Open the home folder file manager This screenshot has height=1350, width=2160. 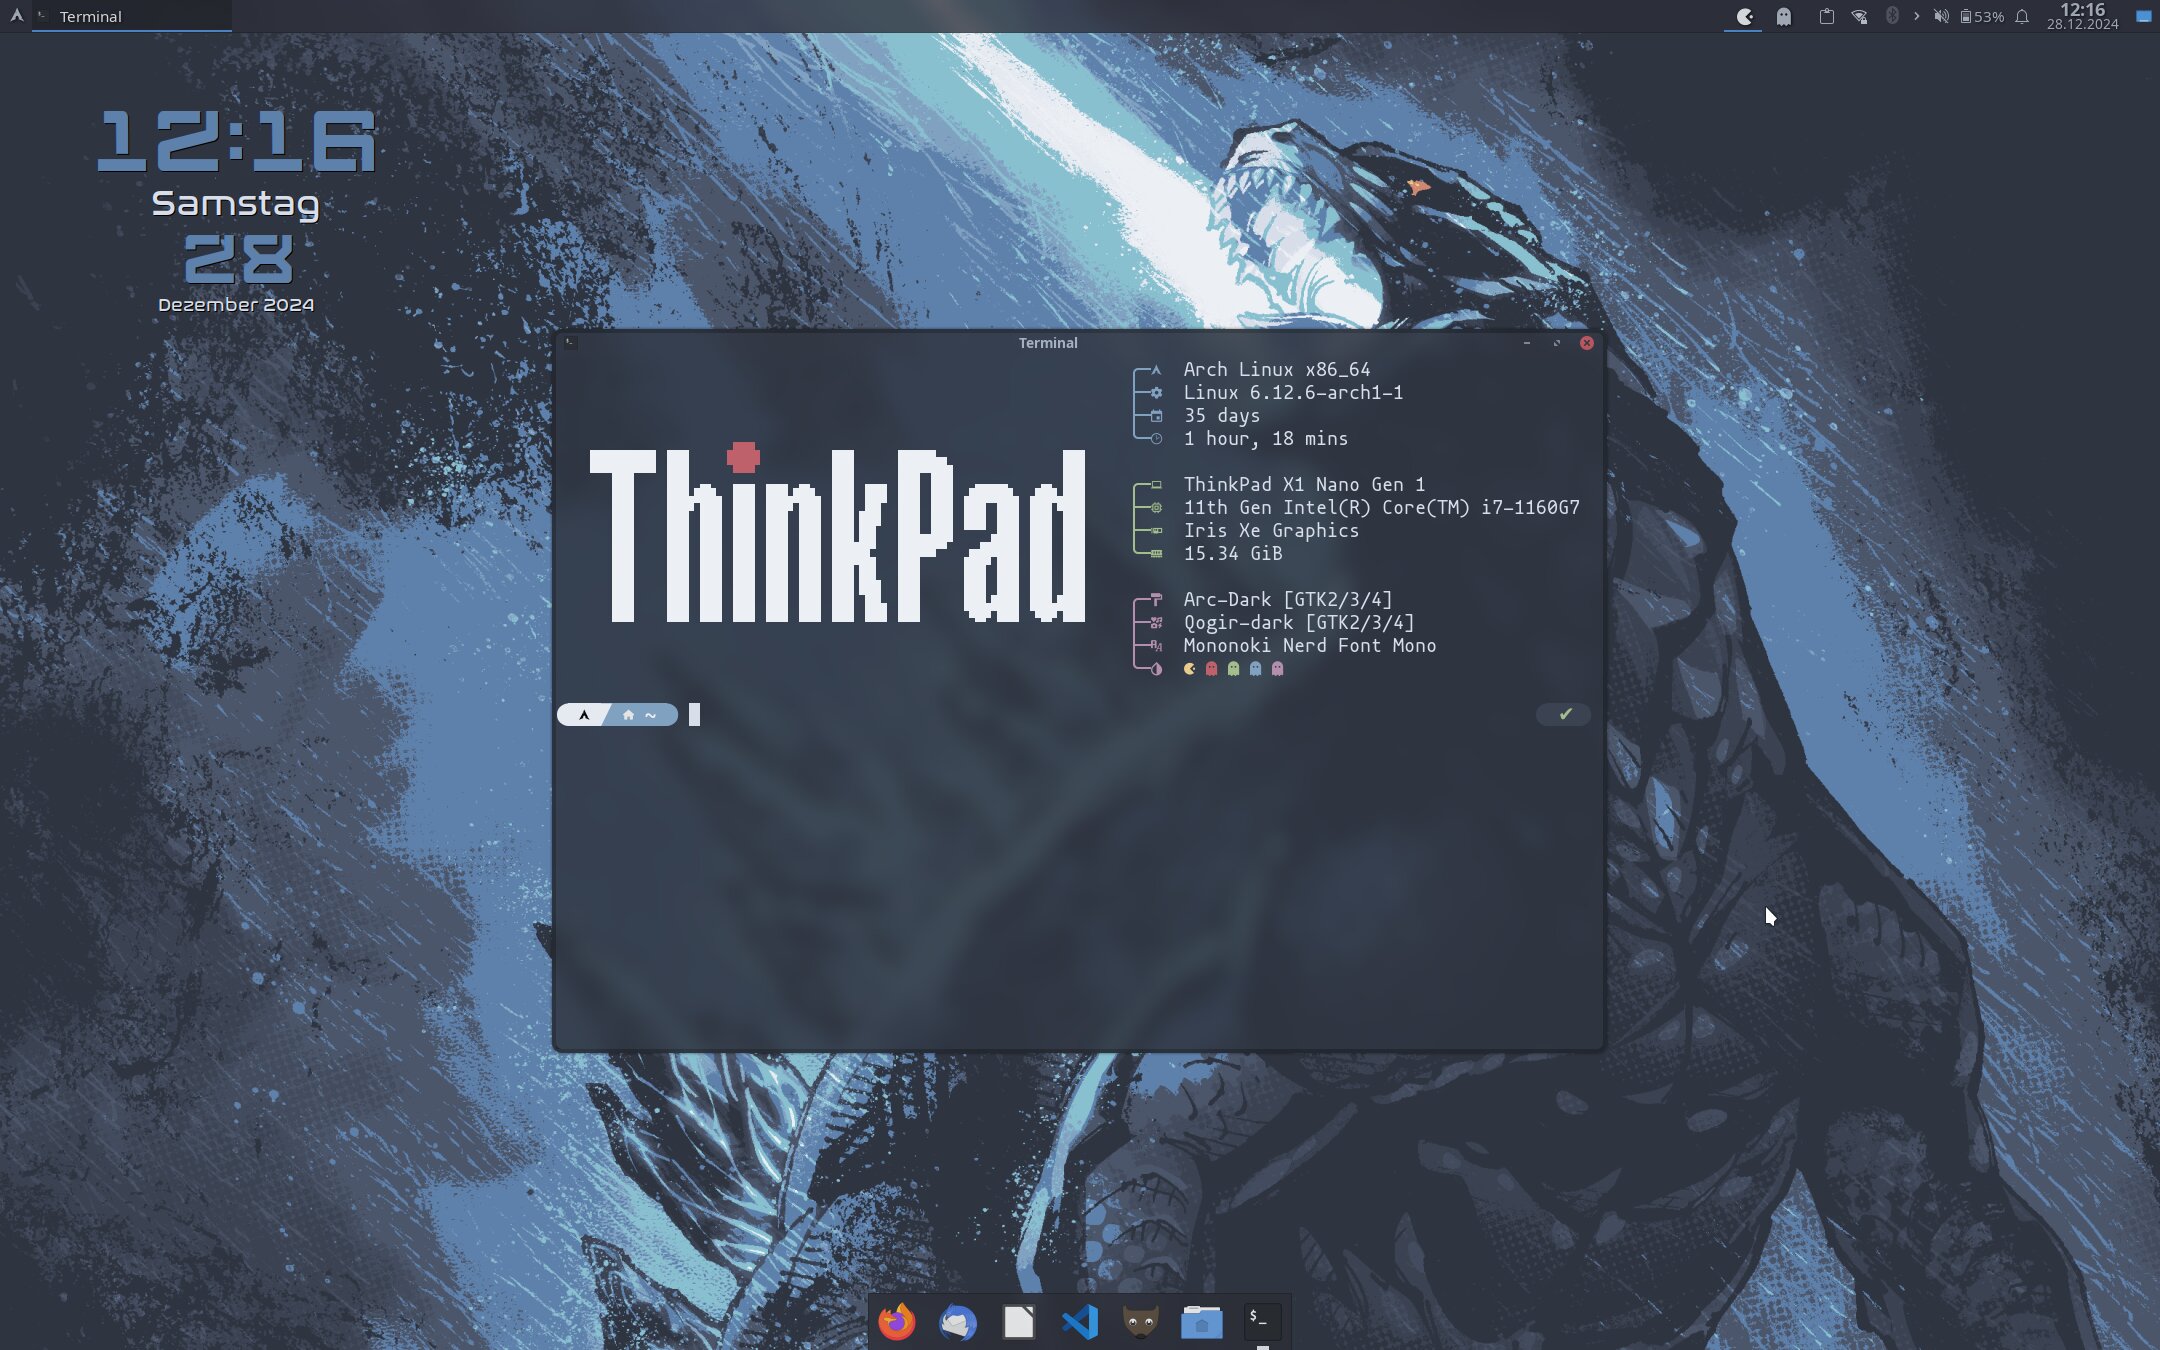coord(1201,1322)
